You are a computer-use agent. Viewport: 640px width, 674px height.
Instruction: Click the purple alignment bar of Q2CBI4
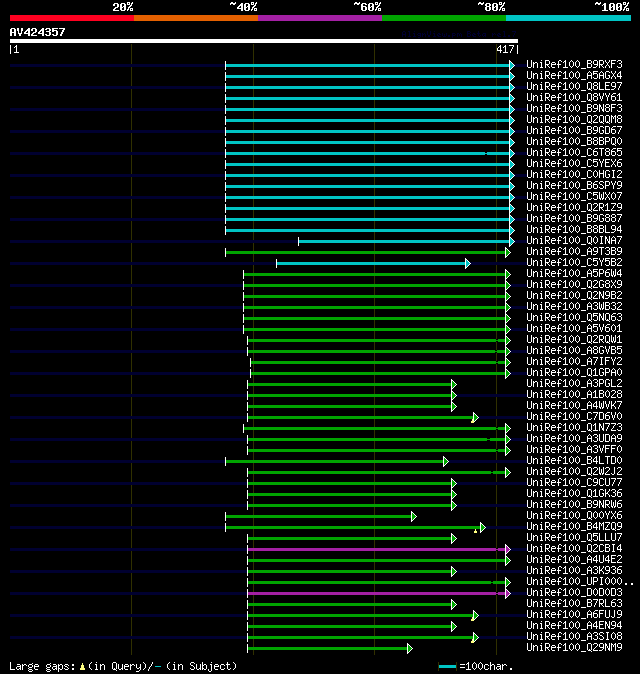(x=377, y=549)
